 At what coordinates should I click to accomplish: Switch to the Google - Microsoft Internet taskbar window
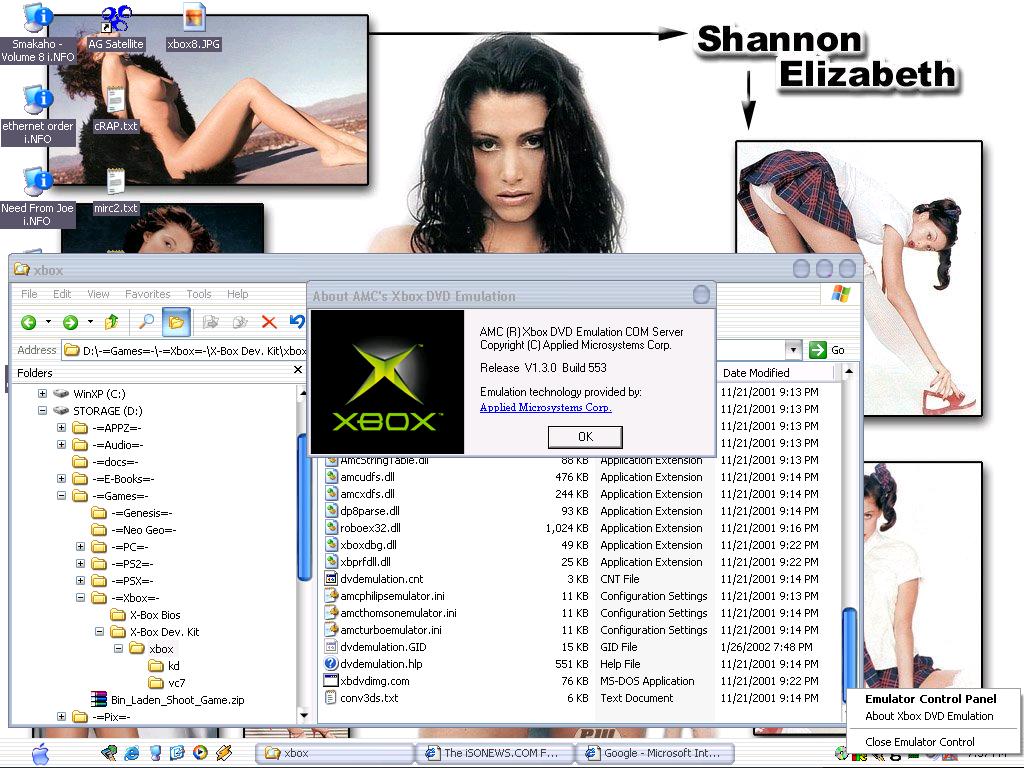655,753
